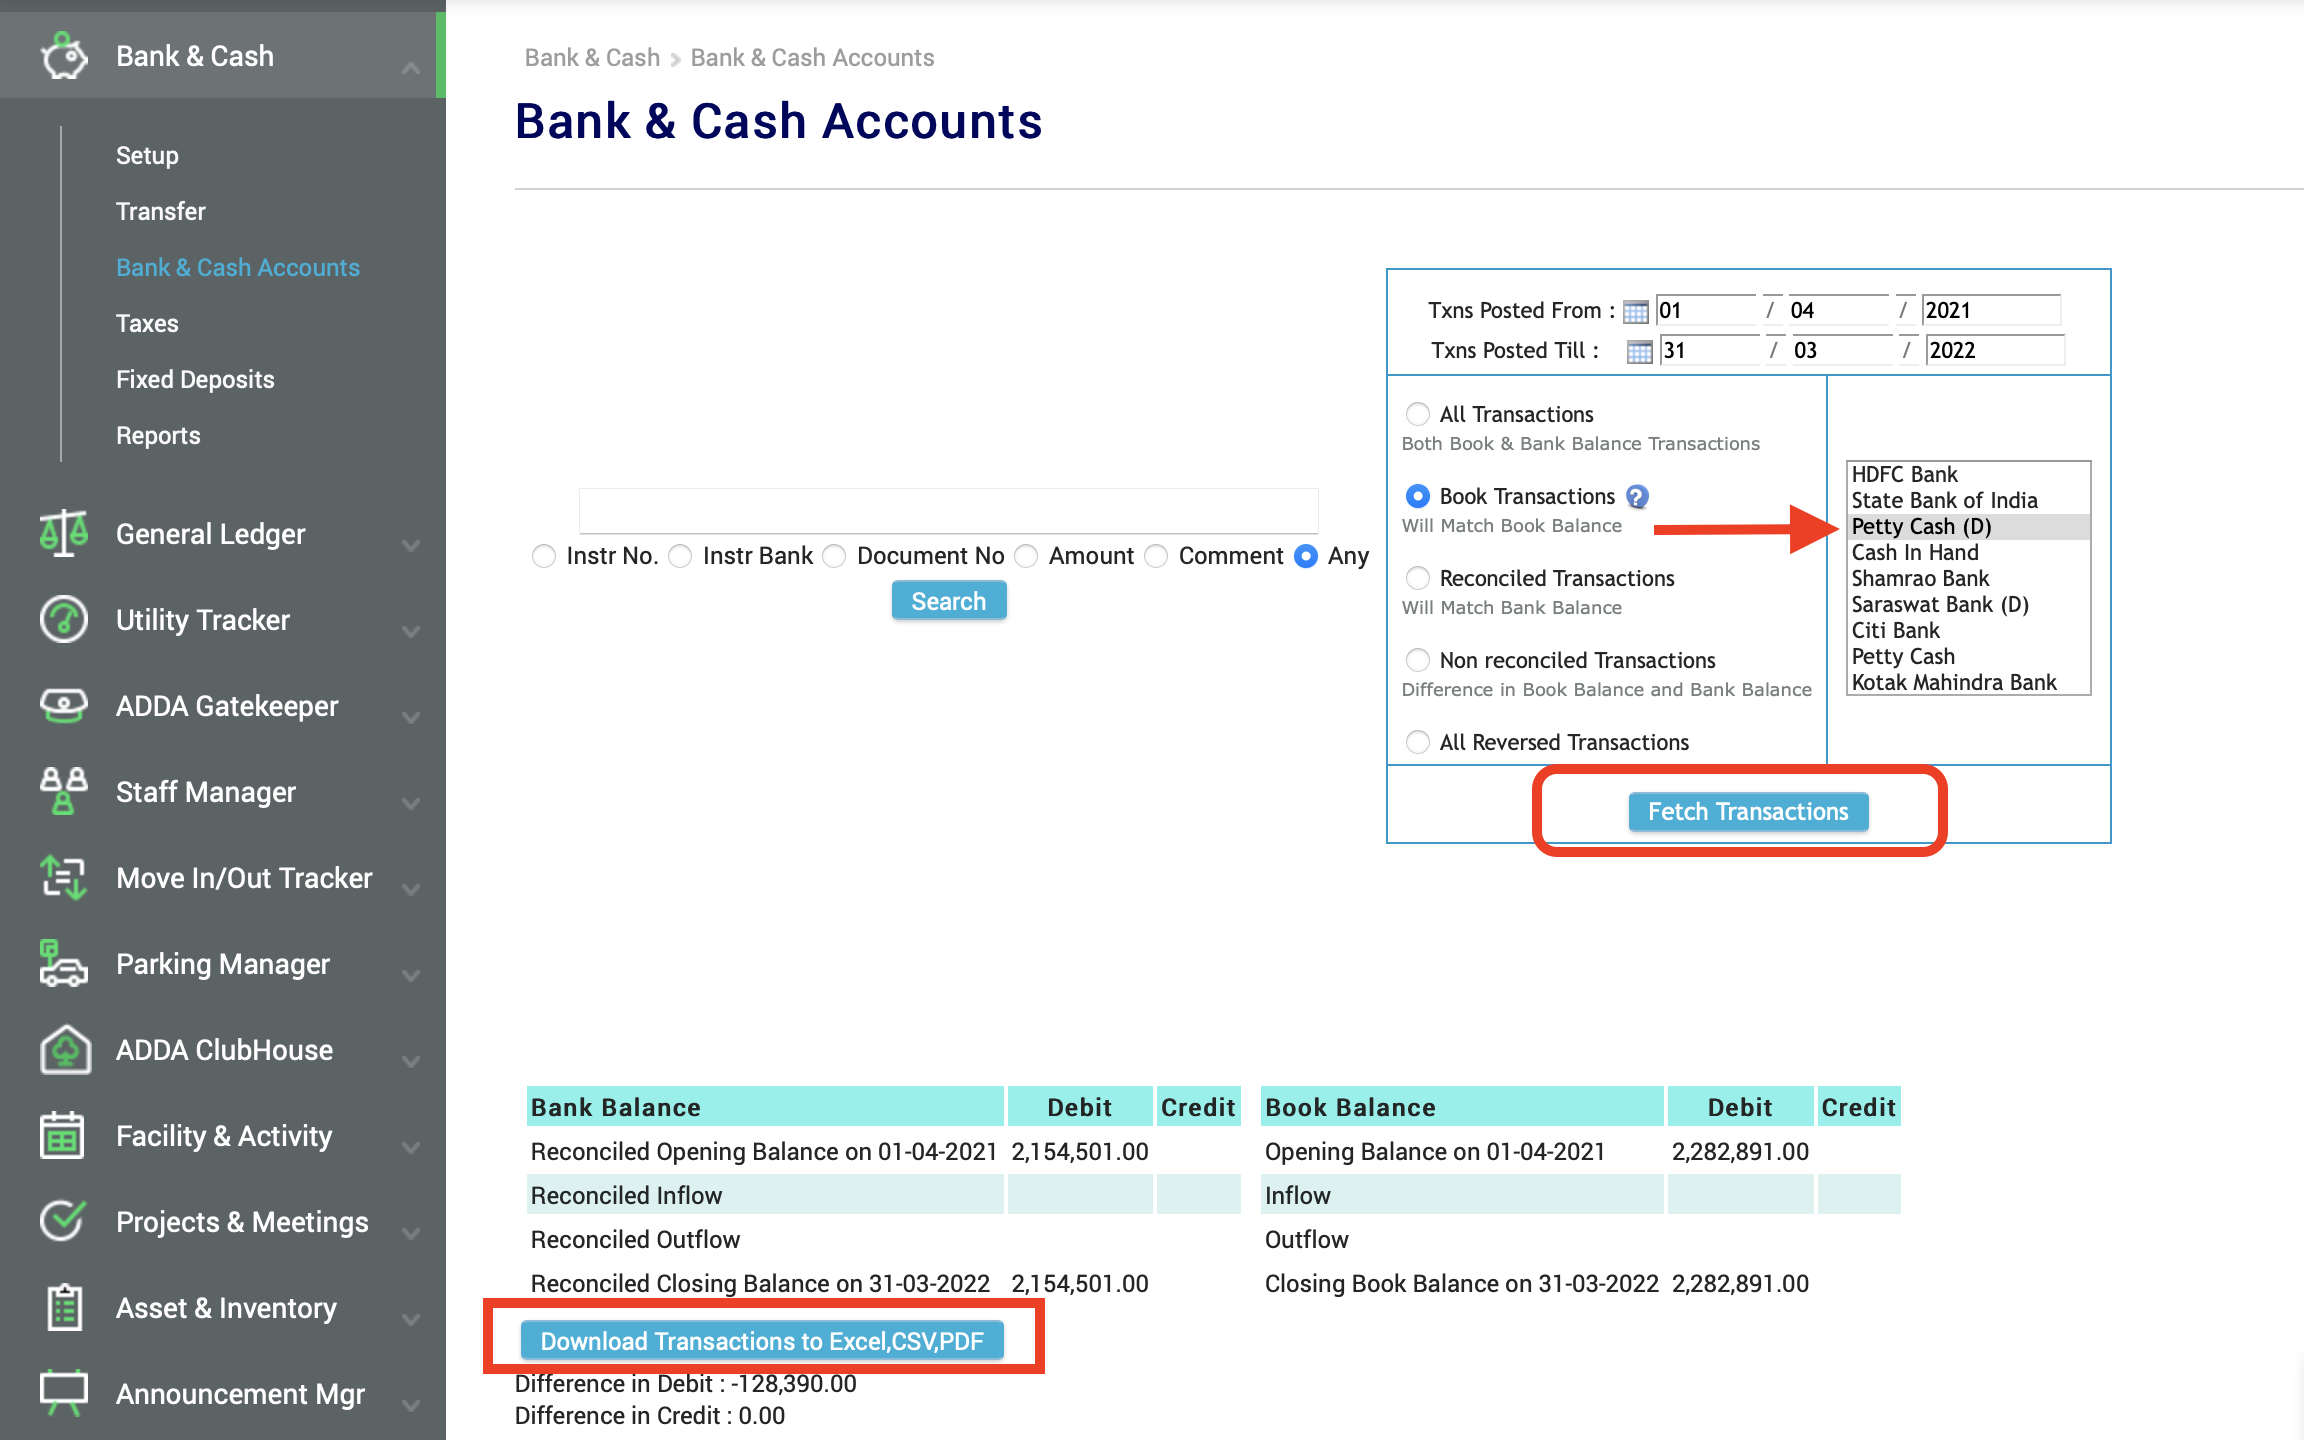Download Transactions to Excel,CSV,PDF

(762, 1341)
